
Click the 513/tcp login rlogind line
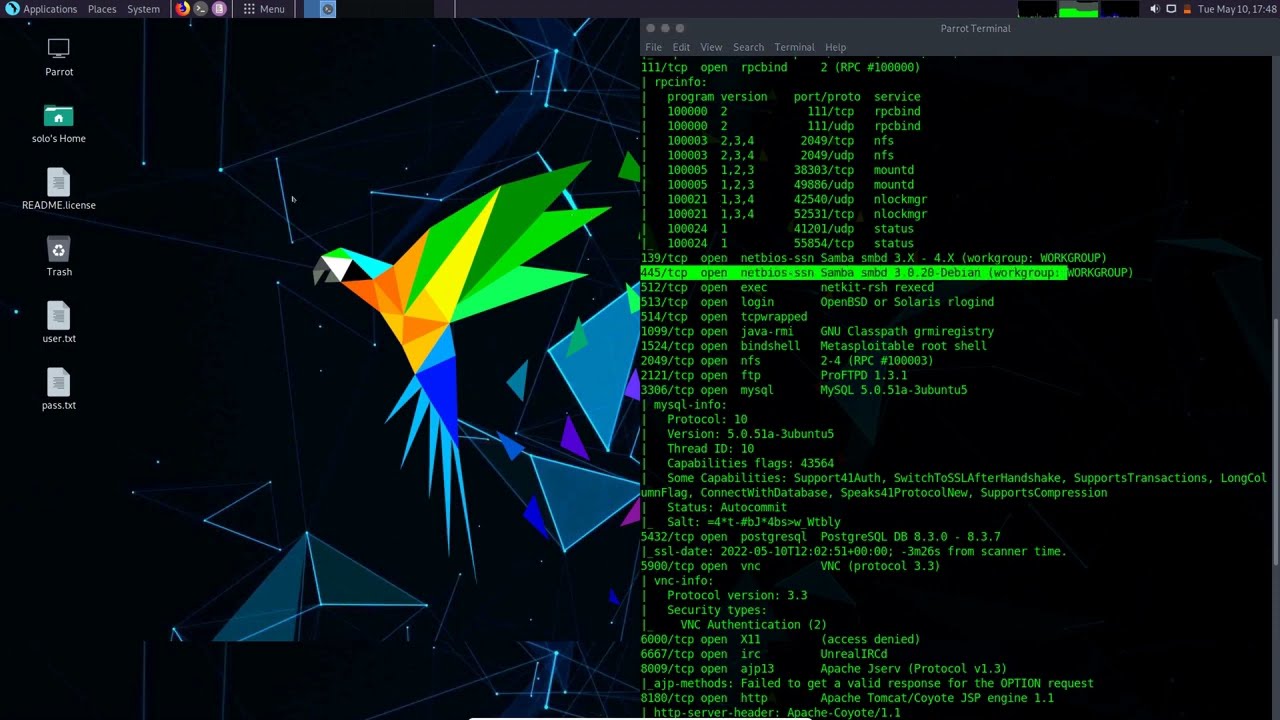pos(817,302)
